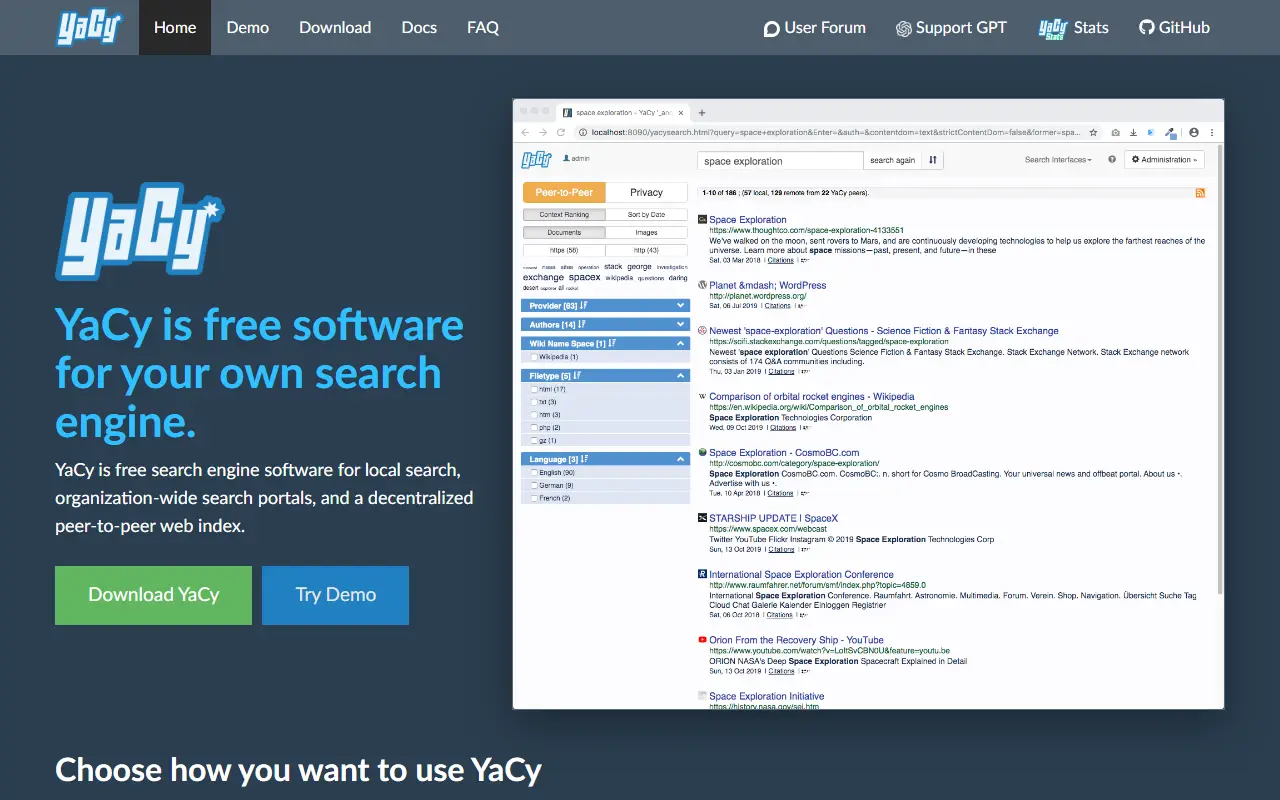1280x800 pixels.
Task: Open the three-dot browser menu in the screenshot
Action: click(x=1212, y=132)
